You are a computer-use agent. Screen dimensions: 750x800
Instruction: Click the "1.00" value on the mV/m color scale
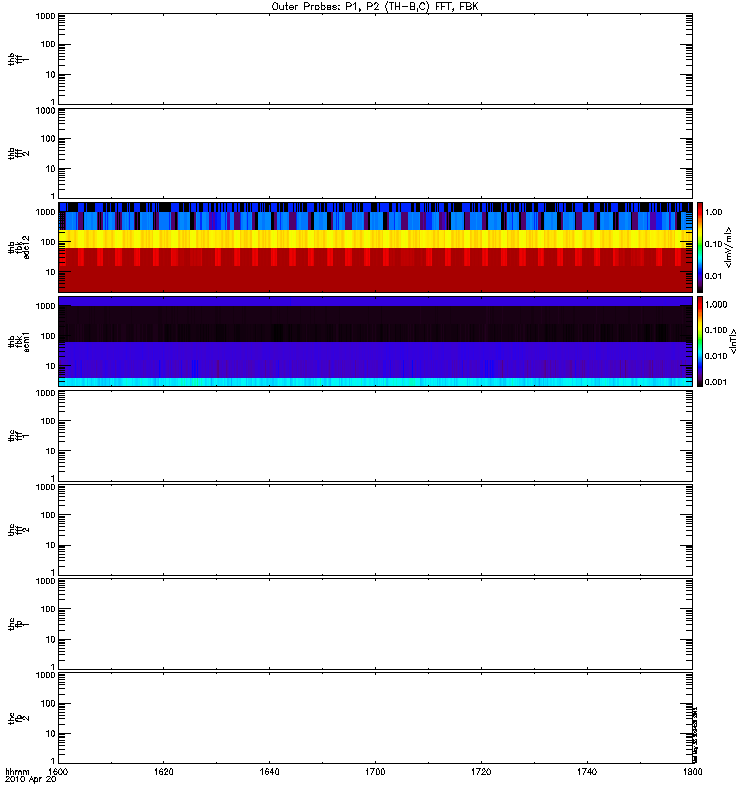point(713,212)
